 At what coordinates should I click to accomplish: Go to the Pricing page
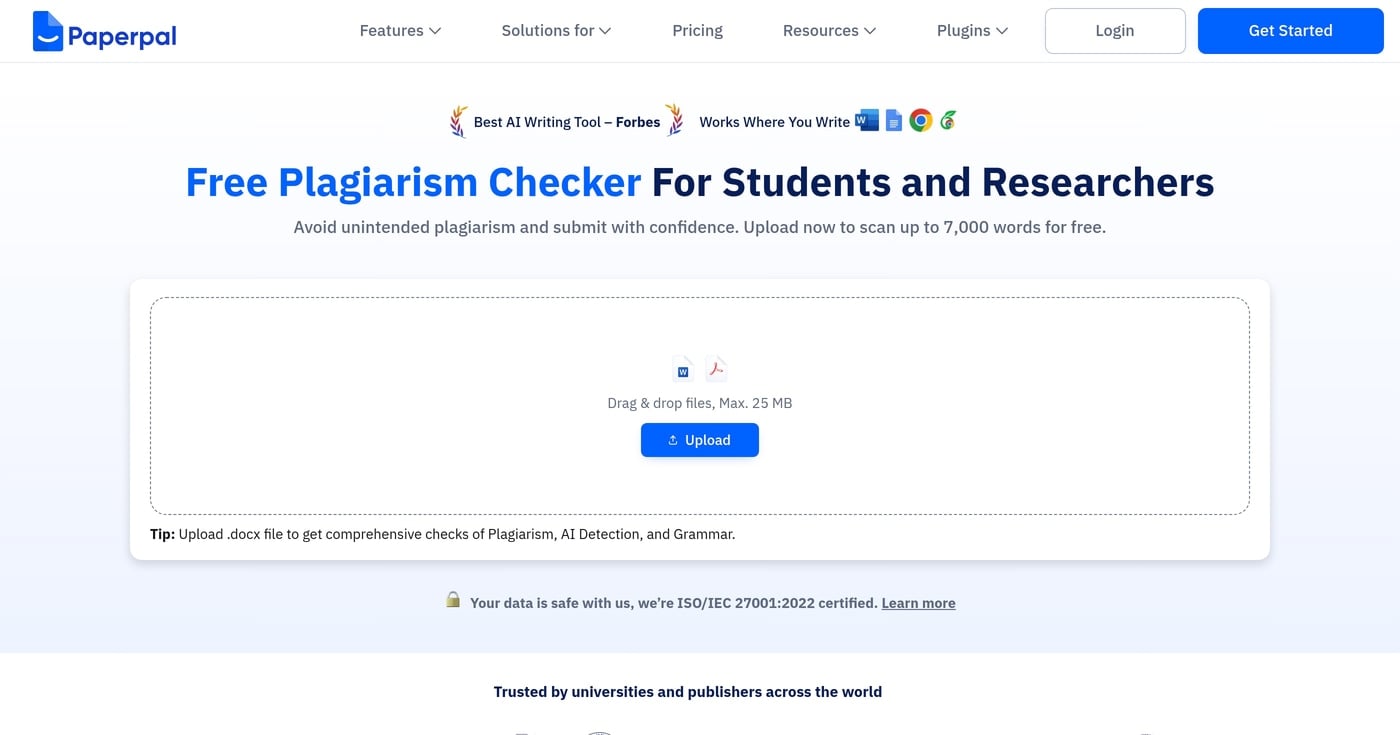(x=697, y=31)
